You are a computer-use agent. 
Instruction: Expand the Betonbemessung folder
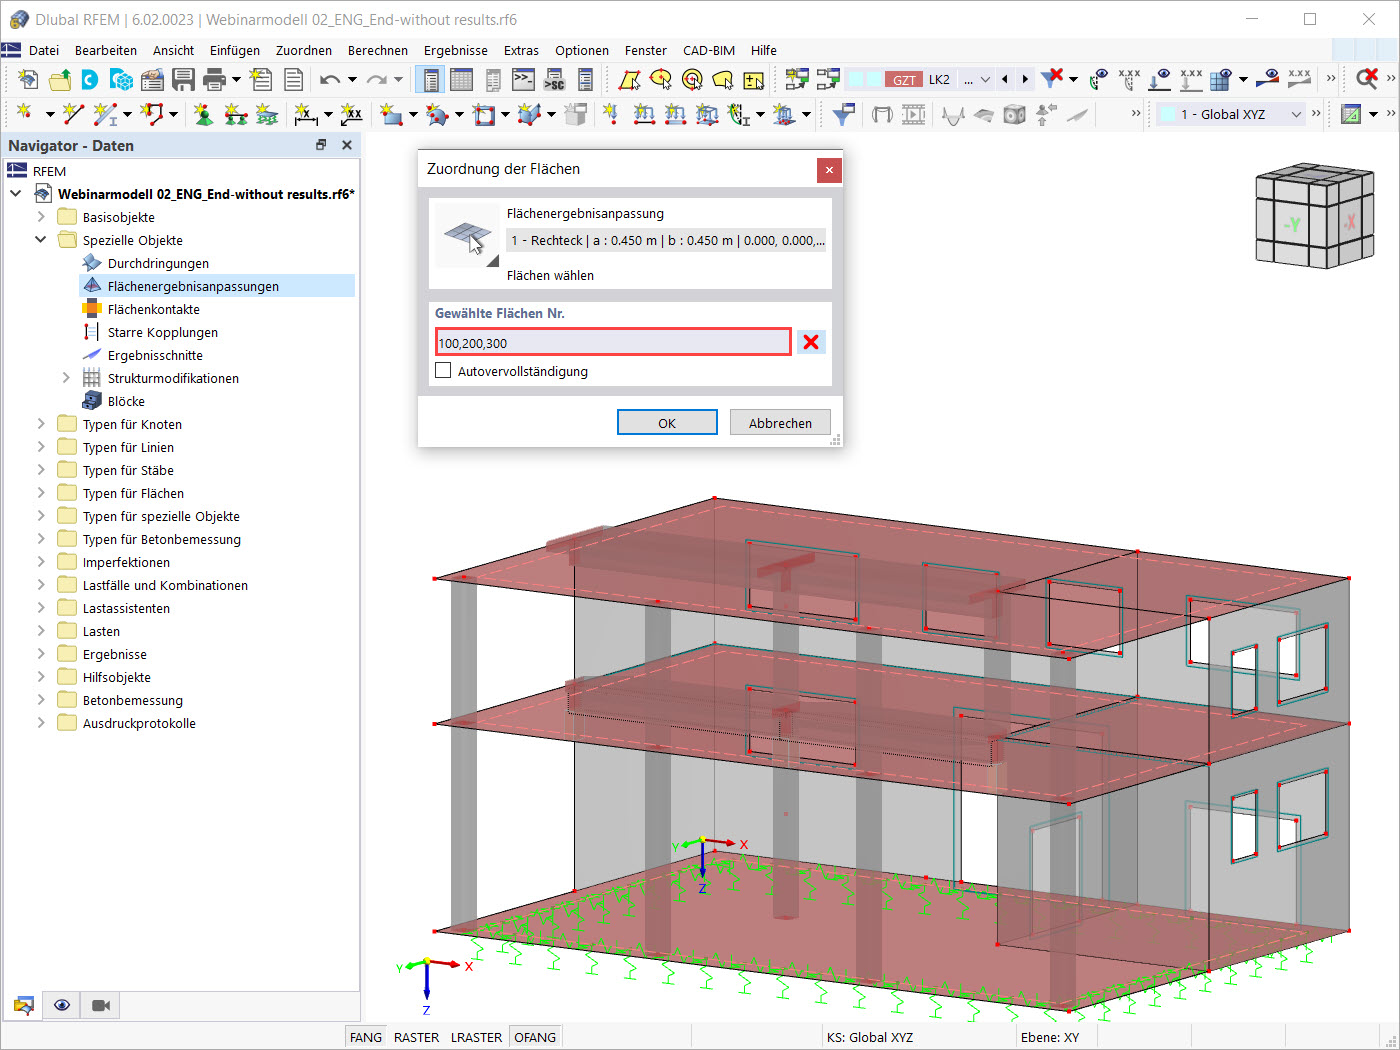tap(41, 700)
